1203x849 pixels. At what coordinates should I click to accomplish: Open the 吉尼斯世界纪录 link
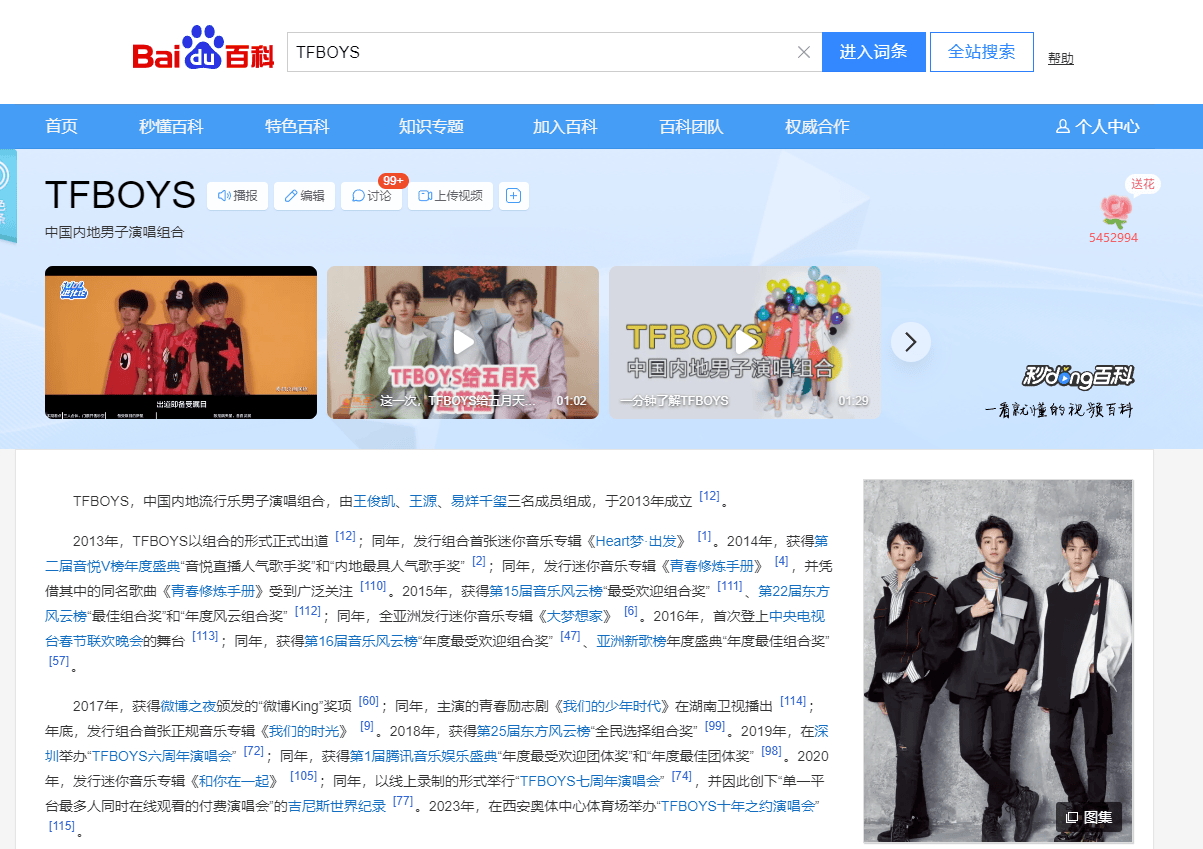coord(337,806)
